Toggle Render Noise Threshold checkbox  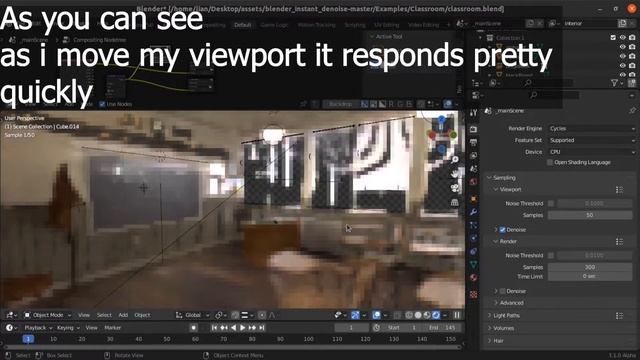coord(551,256)
